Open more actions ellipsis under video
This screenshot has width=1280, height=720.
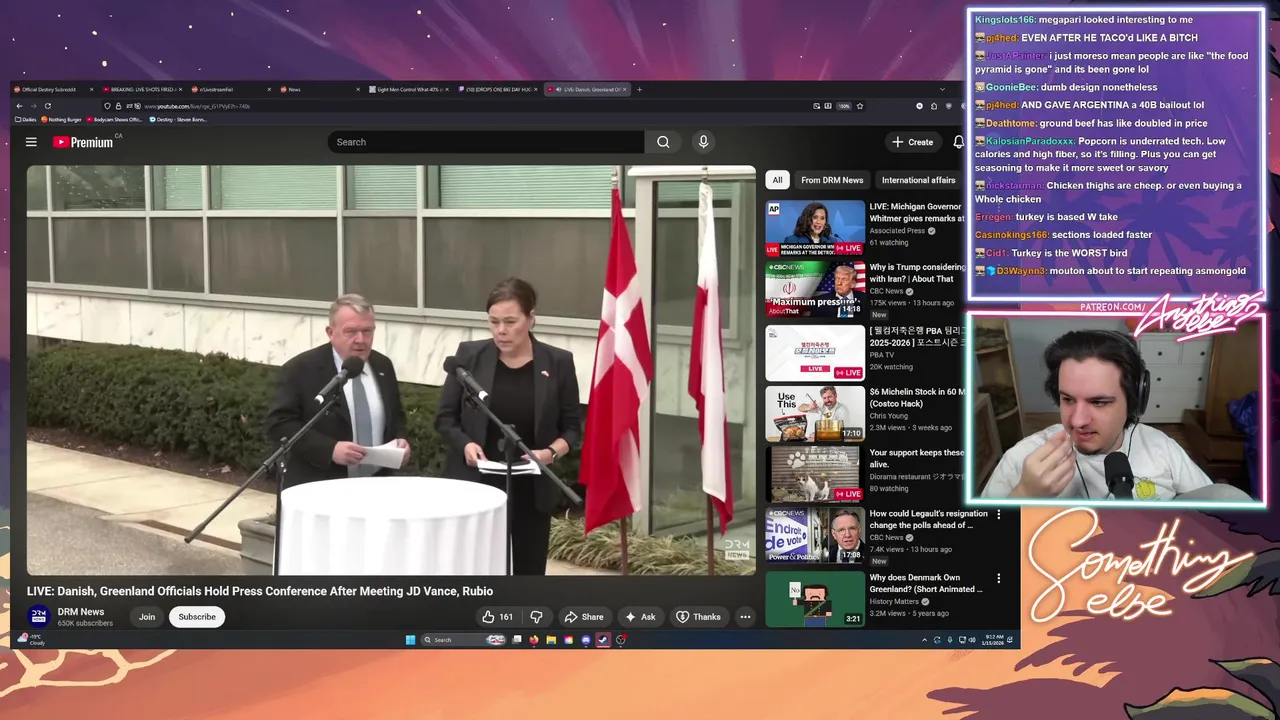click(x=745, y=617)
